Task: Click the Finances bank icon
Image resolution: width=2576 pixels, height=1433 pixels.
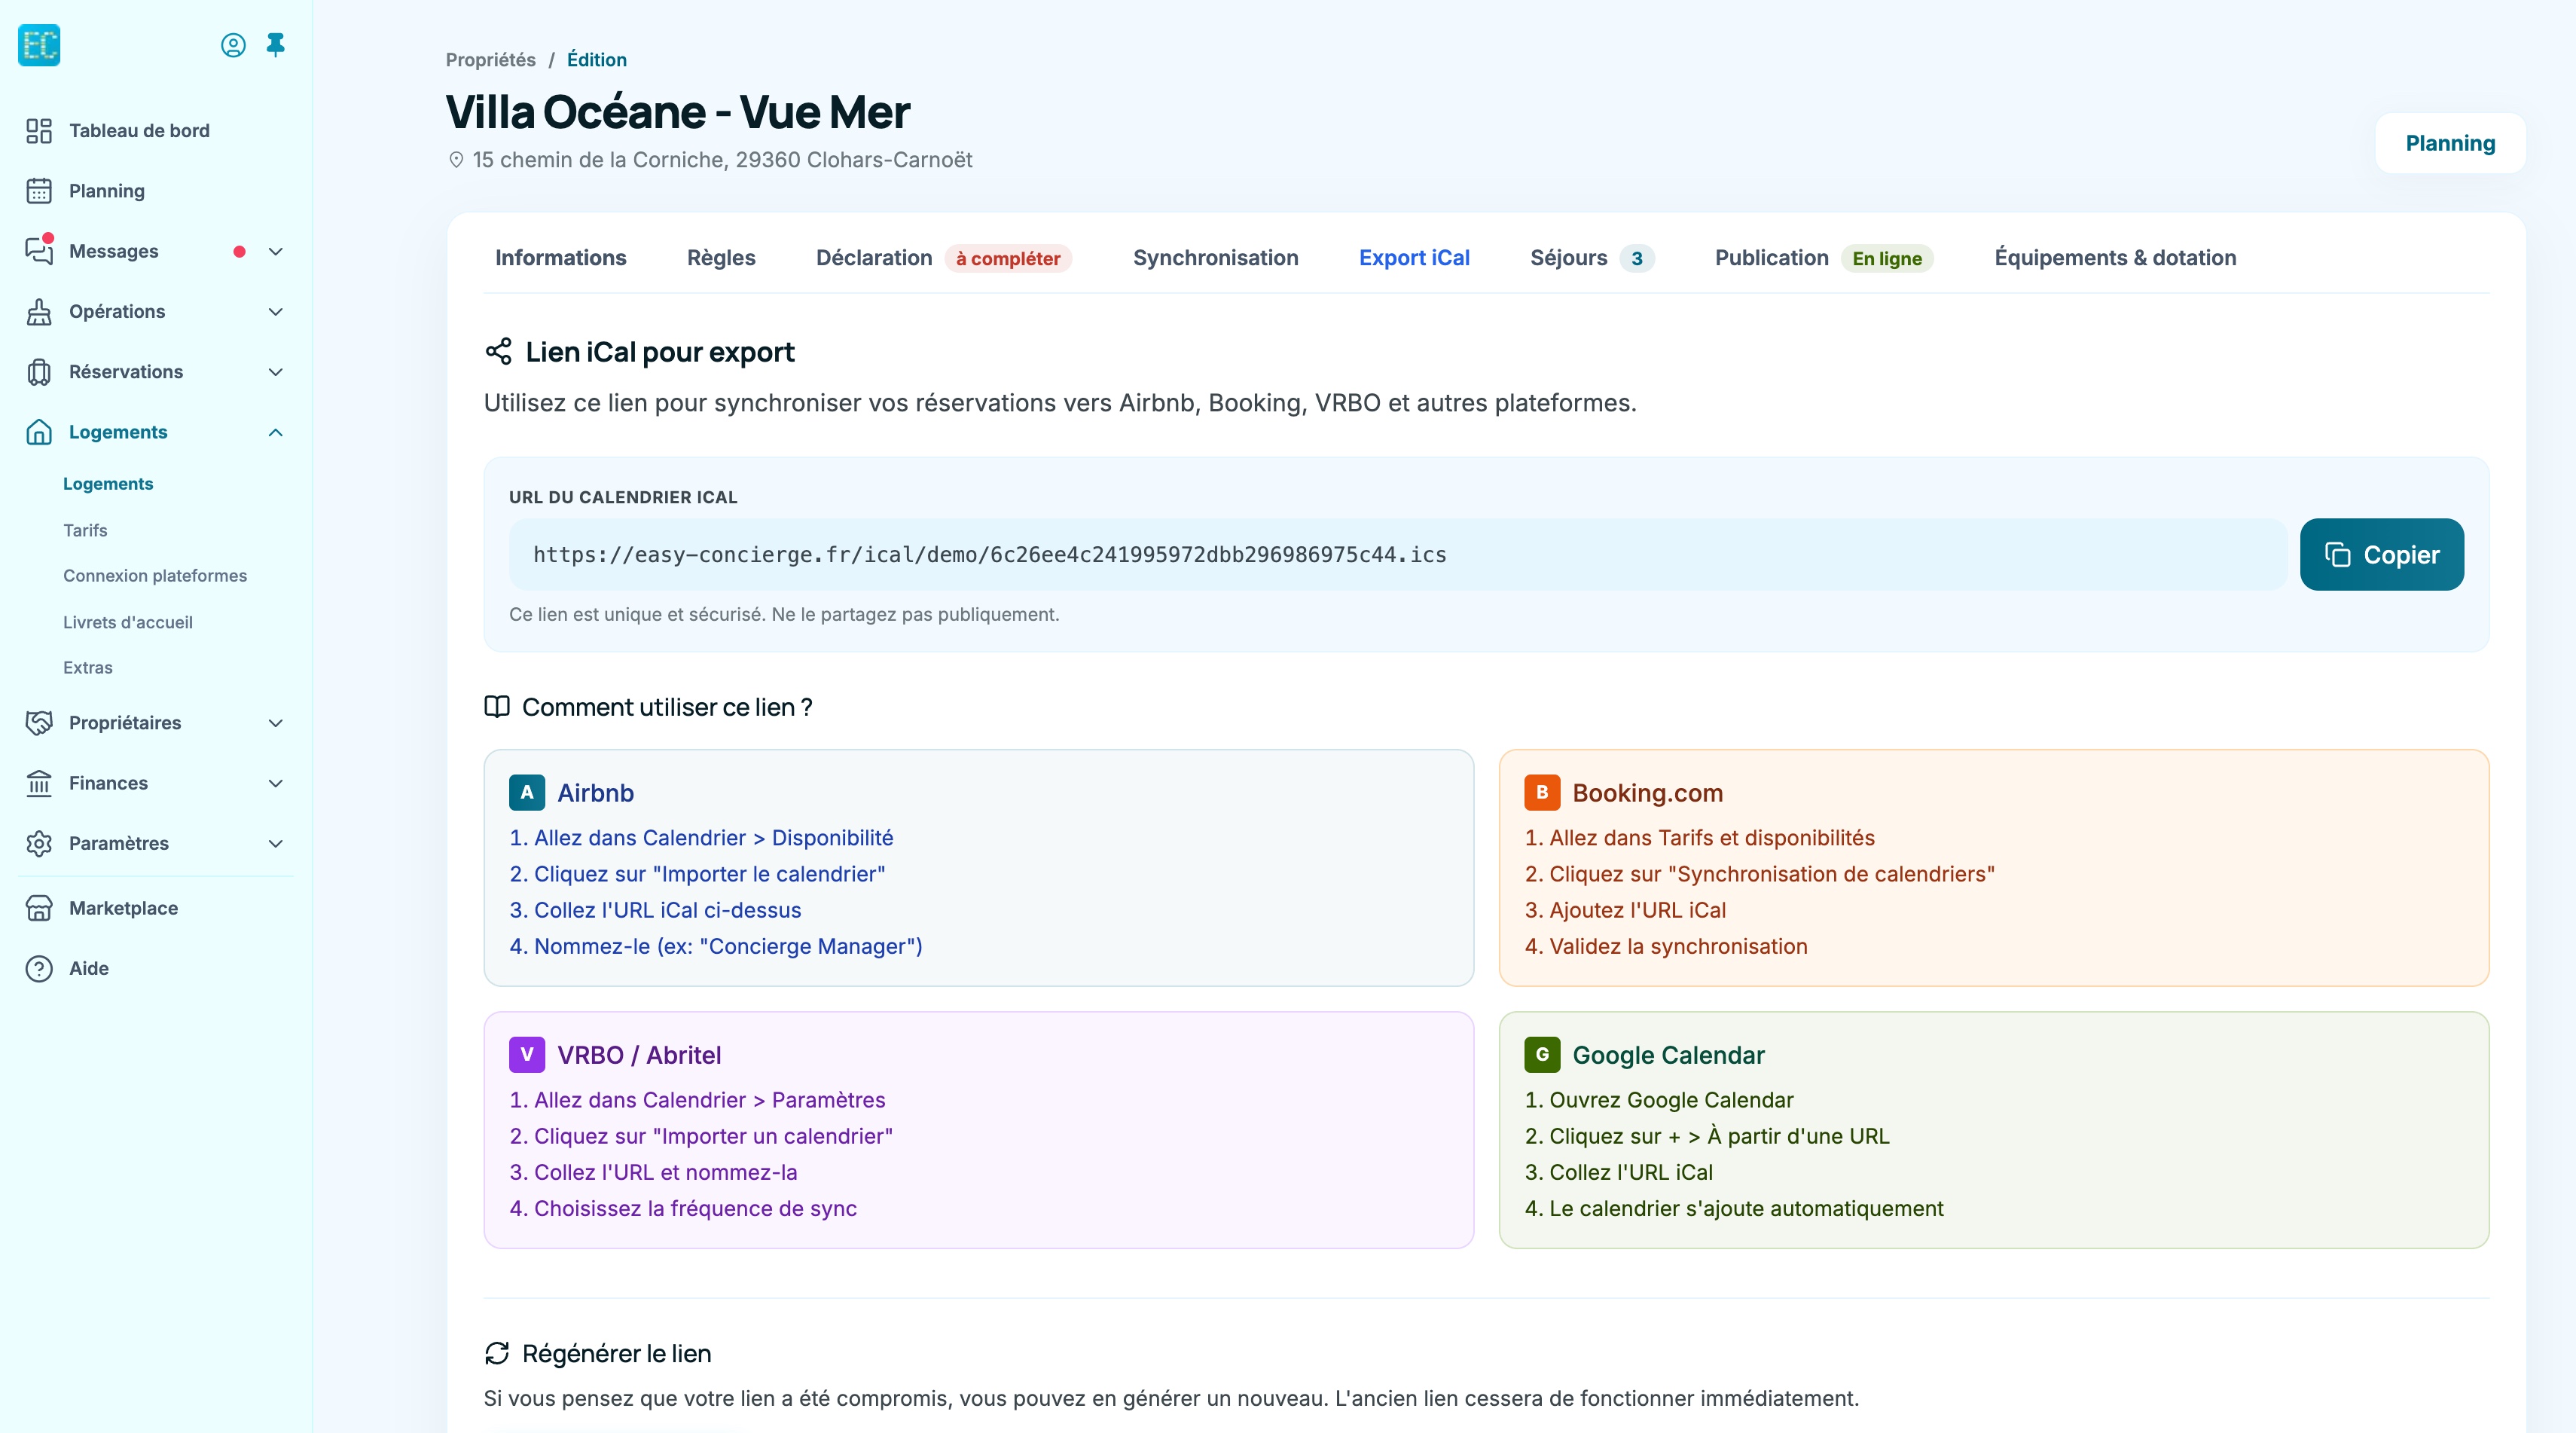Action: pos(39,783)
